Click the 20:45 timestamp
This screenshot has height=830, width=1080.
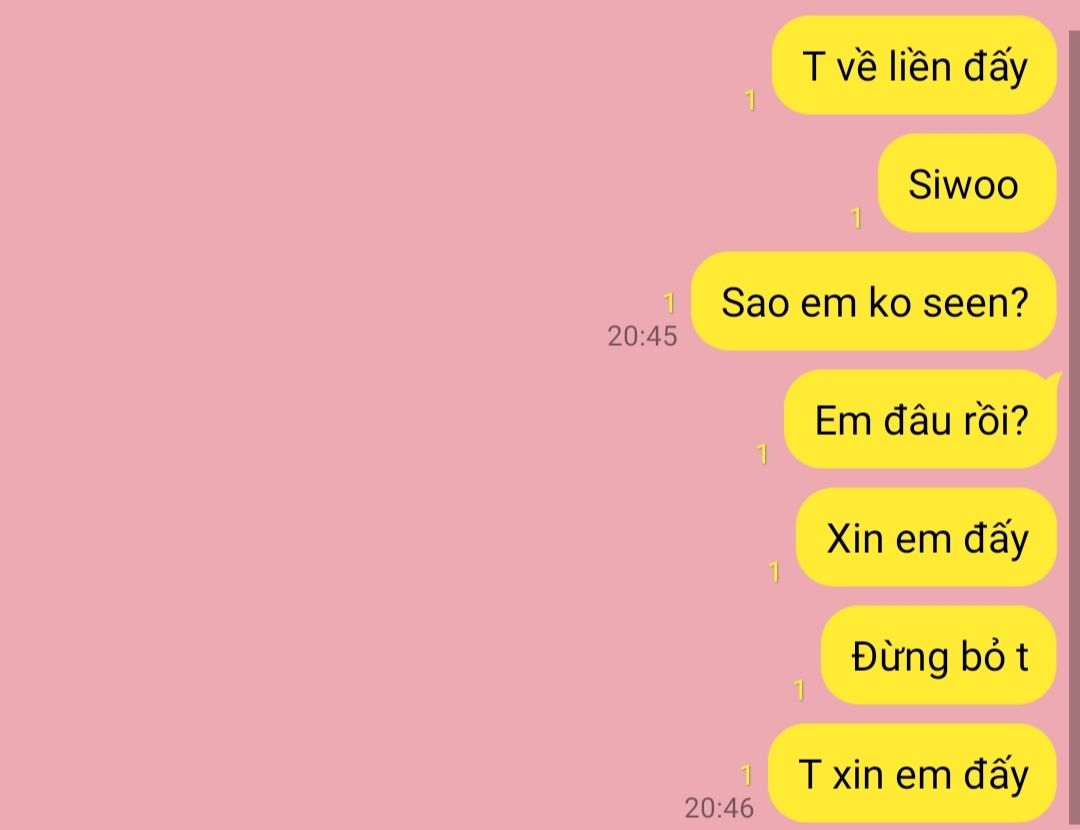pos(642,336)
